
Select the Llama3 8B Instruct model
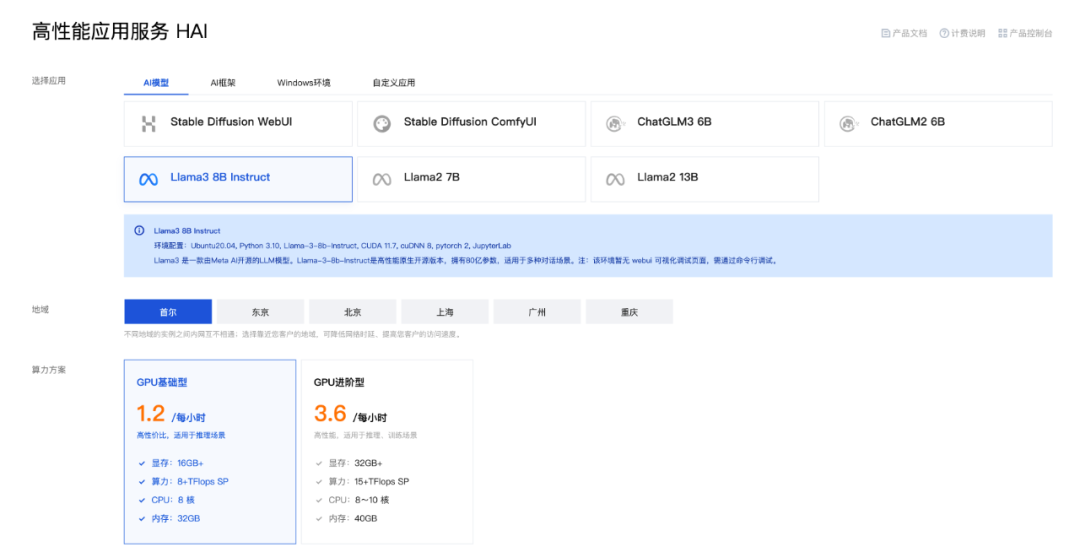point(238,179)
